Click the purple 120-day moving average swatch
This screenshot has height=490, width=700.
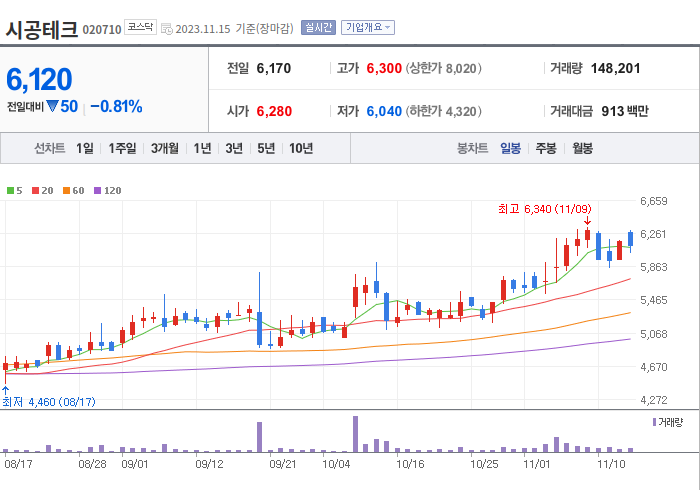(97, 191)
